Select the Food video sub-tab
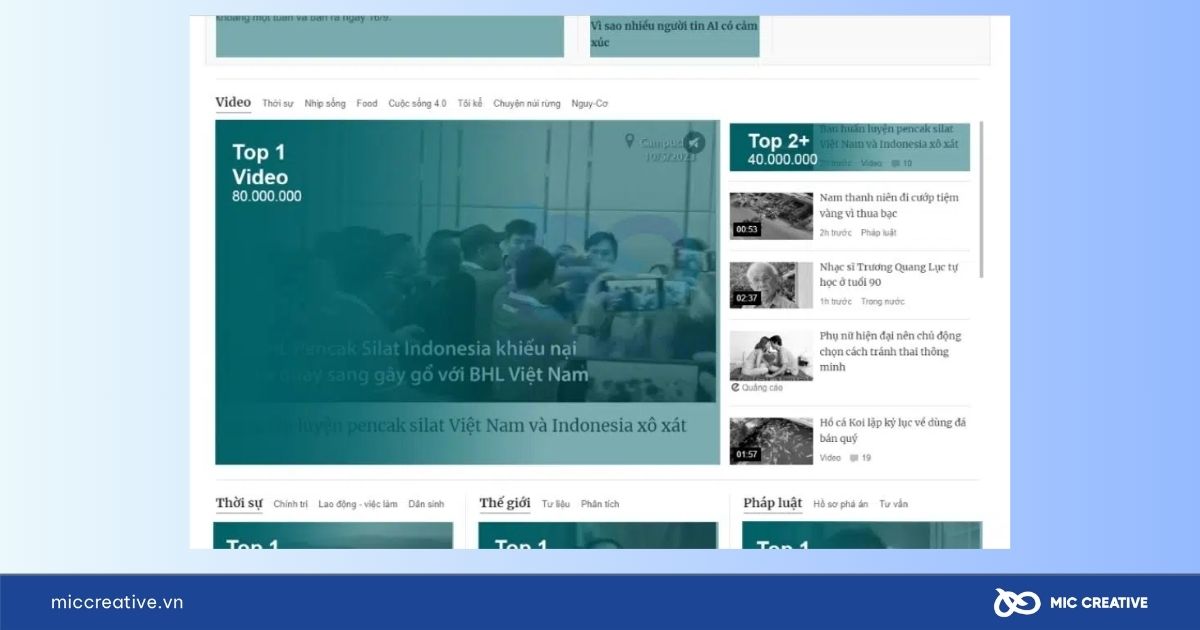This screenshot has width=1200, height=630. click(x=367, y=103)
